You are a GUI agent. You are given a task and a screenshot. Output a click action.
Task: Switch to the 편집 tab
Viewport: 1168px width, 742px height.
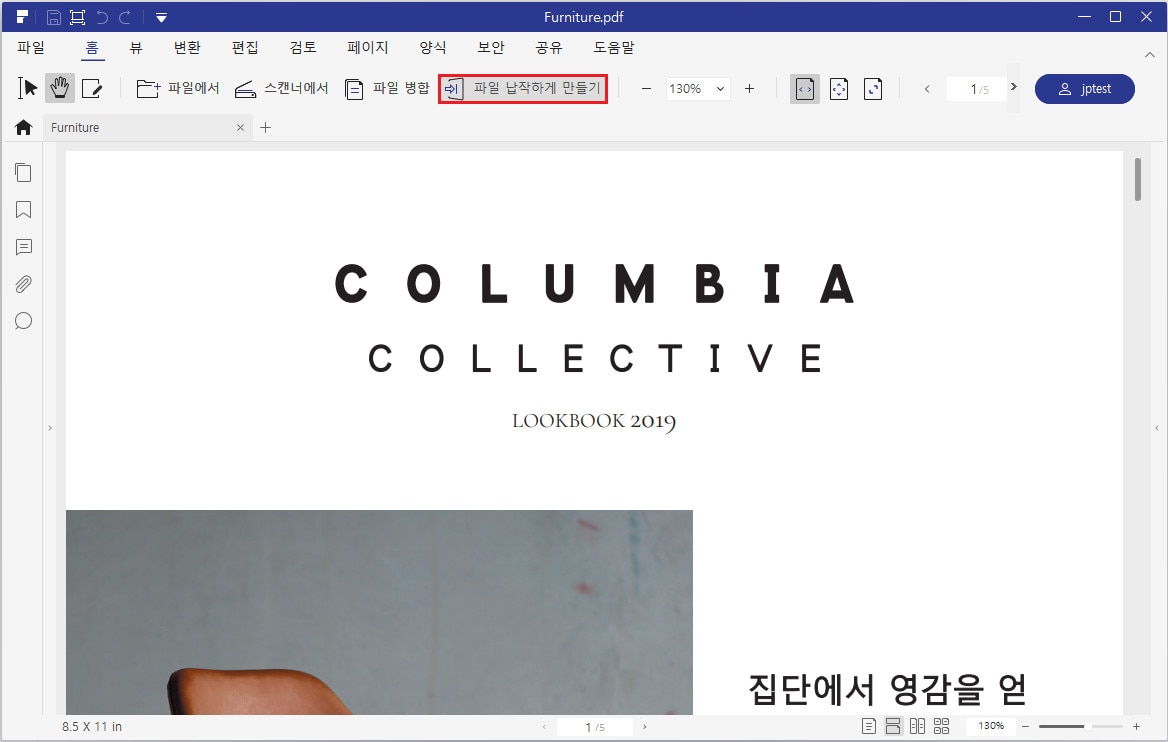(x=245, y=48)
